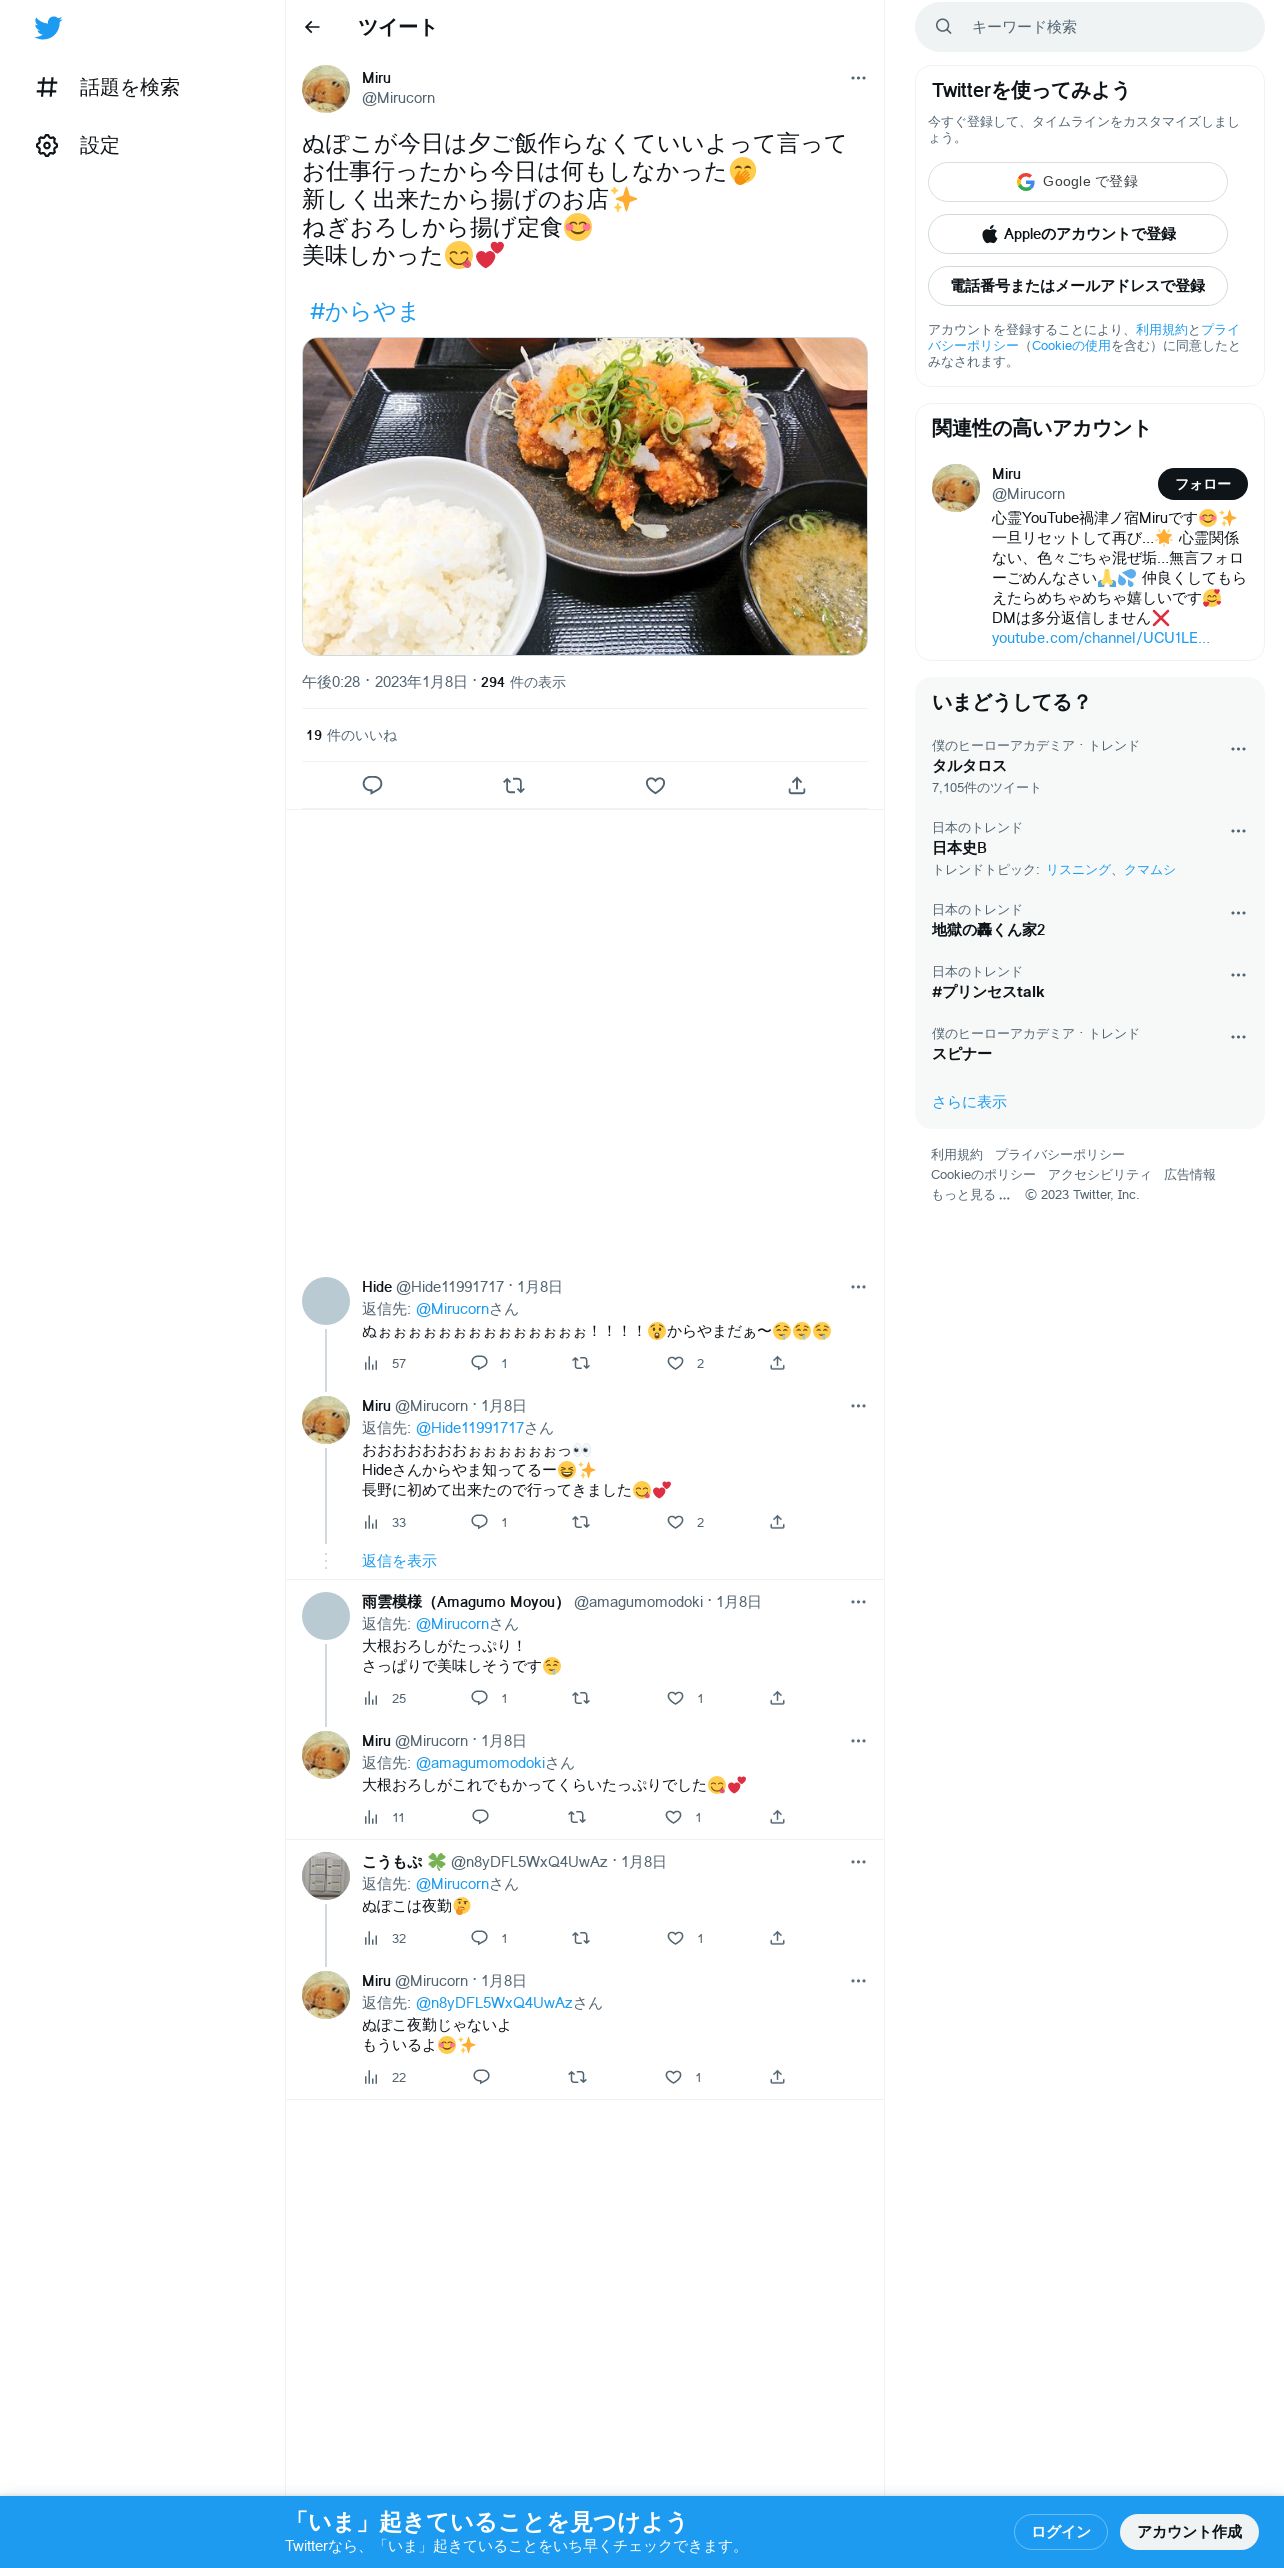Retweet the main karaage tweet
Screen dimensions: 1284x2568
[514, 785]
